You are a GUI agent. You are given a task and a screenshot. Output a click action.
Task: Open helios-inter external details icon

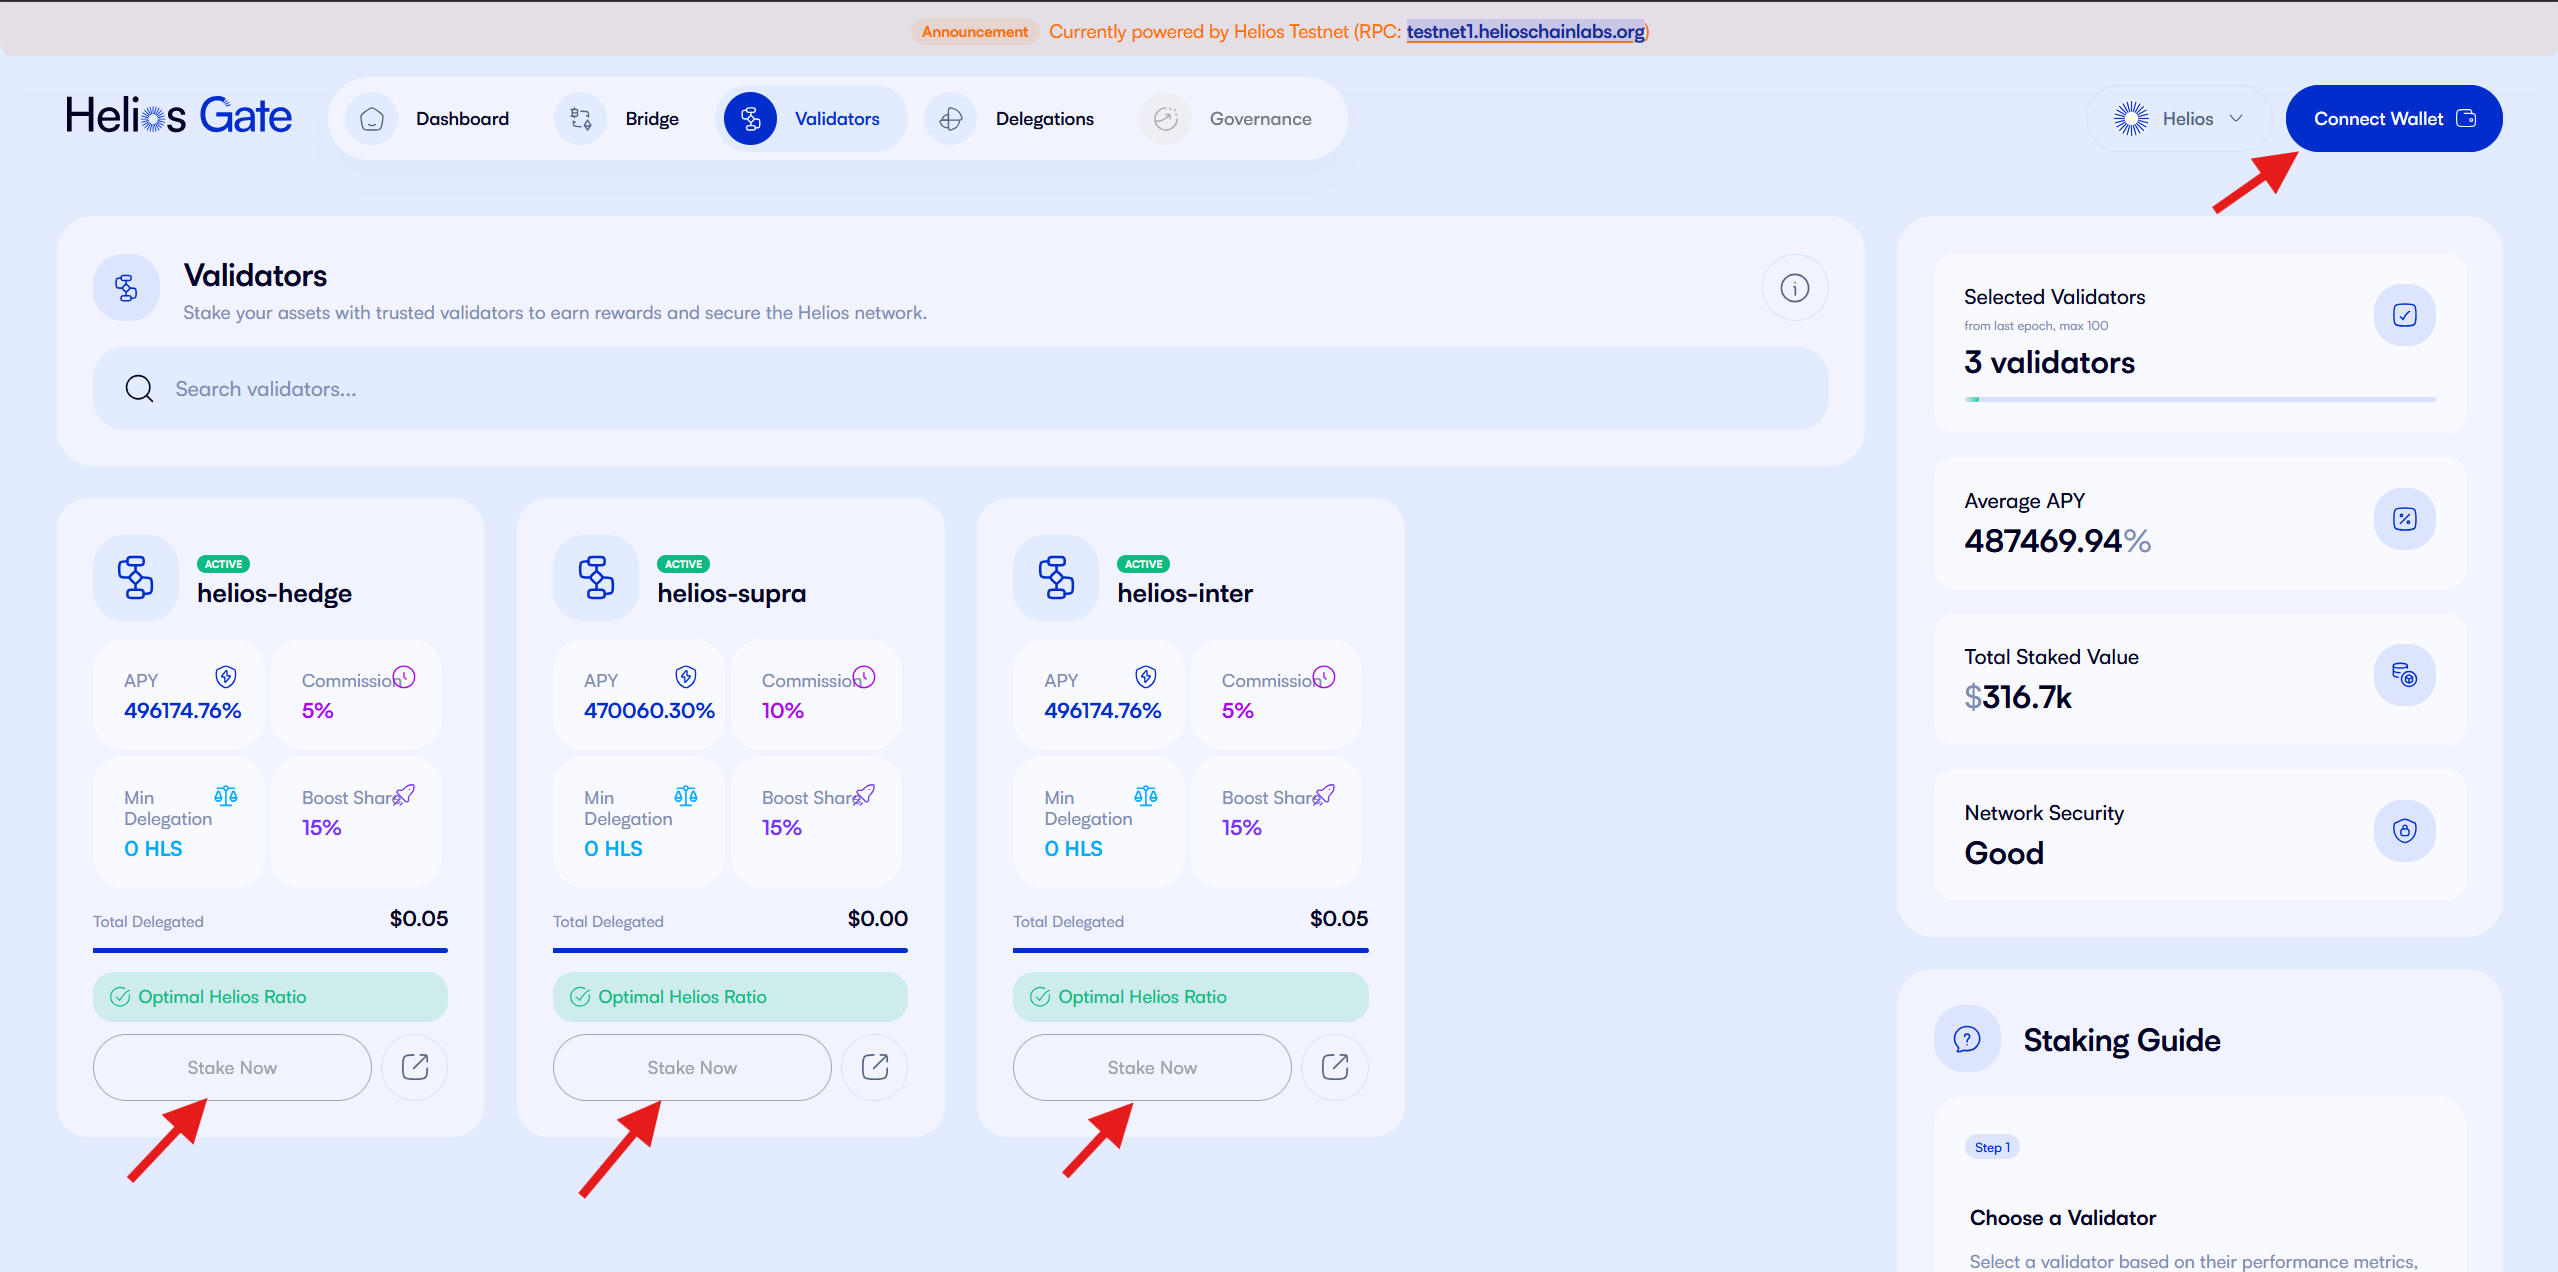[1335, 1068]
